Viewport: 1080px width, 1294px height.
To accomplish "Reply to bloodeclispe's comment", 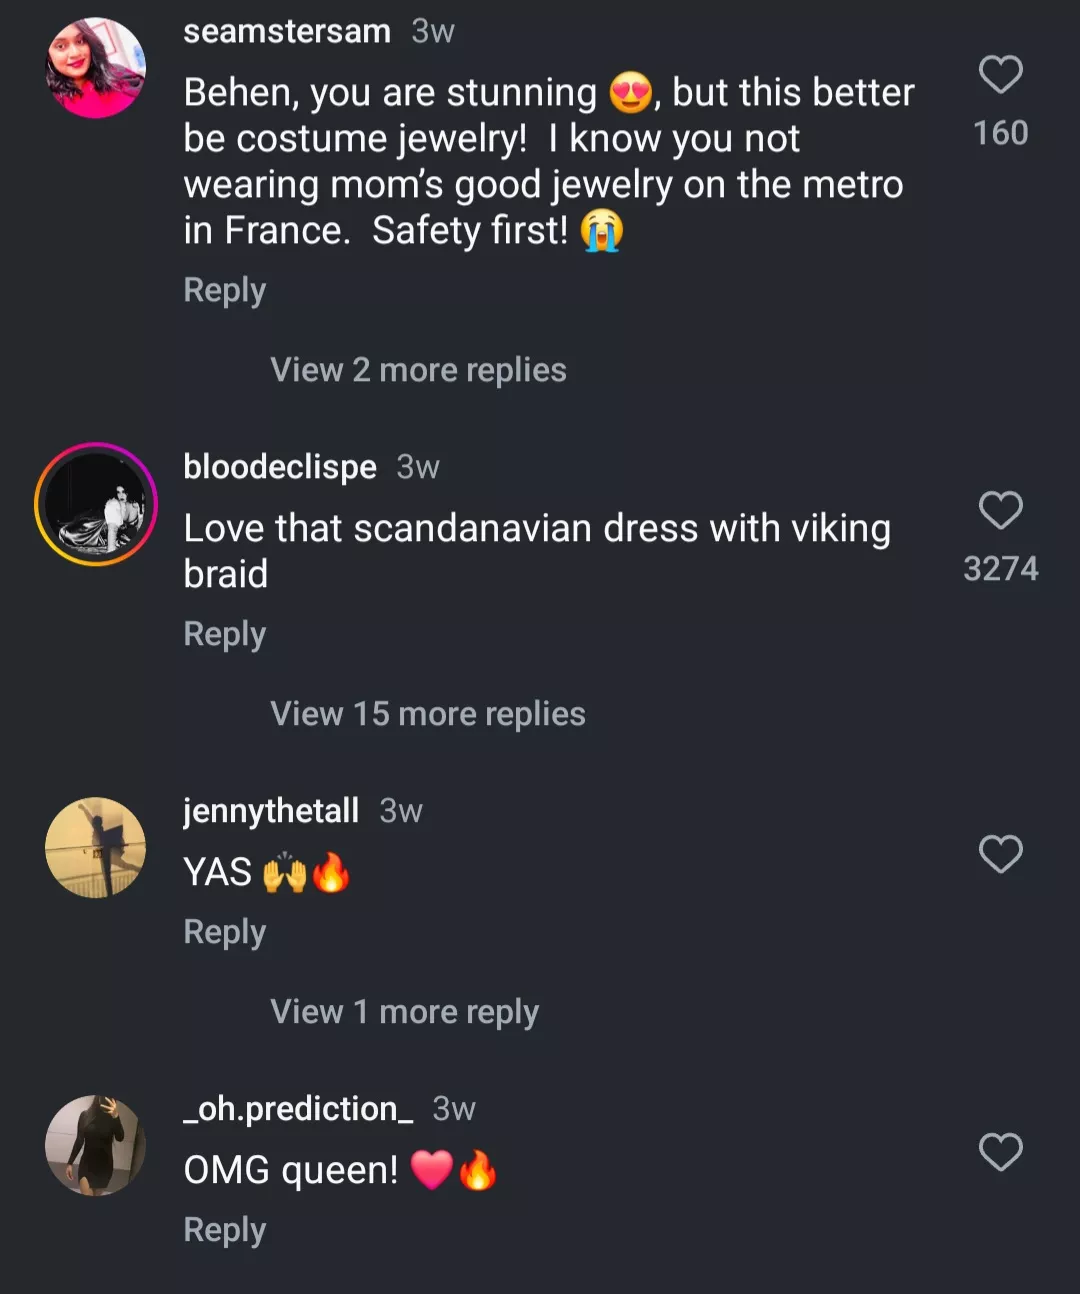I will coord(225,634).
